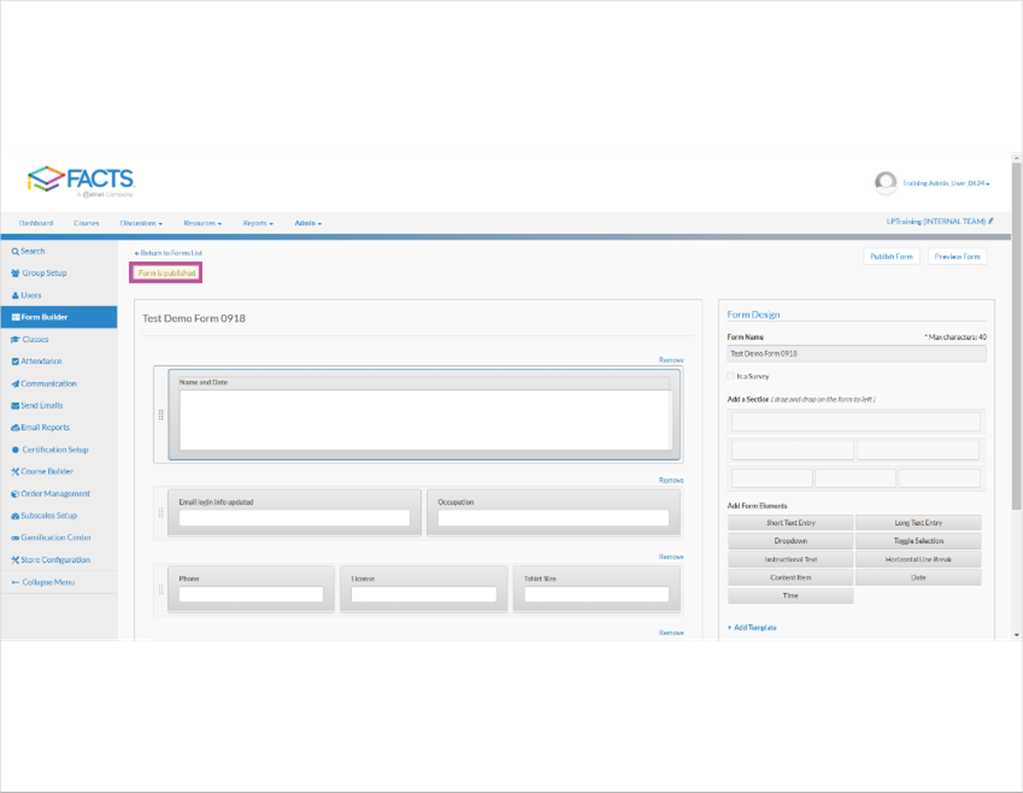Click the LPTraining (INTERNAL TEAM) link
1023x793 pixels.
(936, 222)
